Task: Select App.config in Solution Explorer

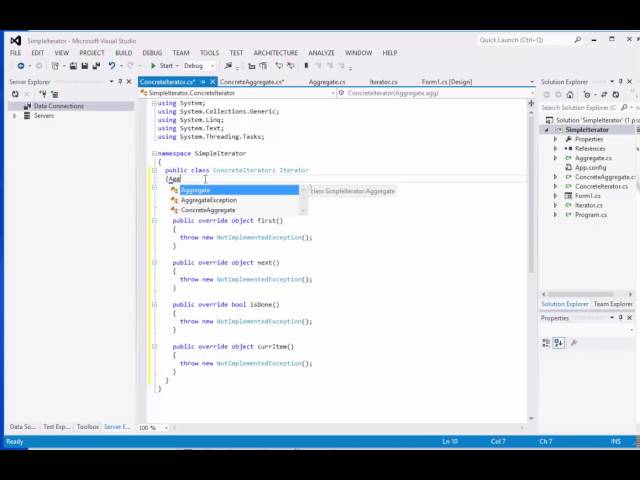Action: [x=590, y=168]
